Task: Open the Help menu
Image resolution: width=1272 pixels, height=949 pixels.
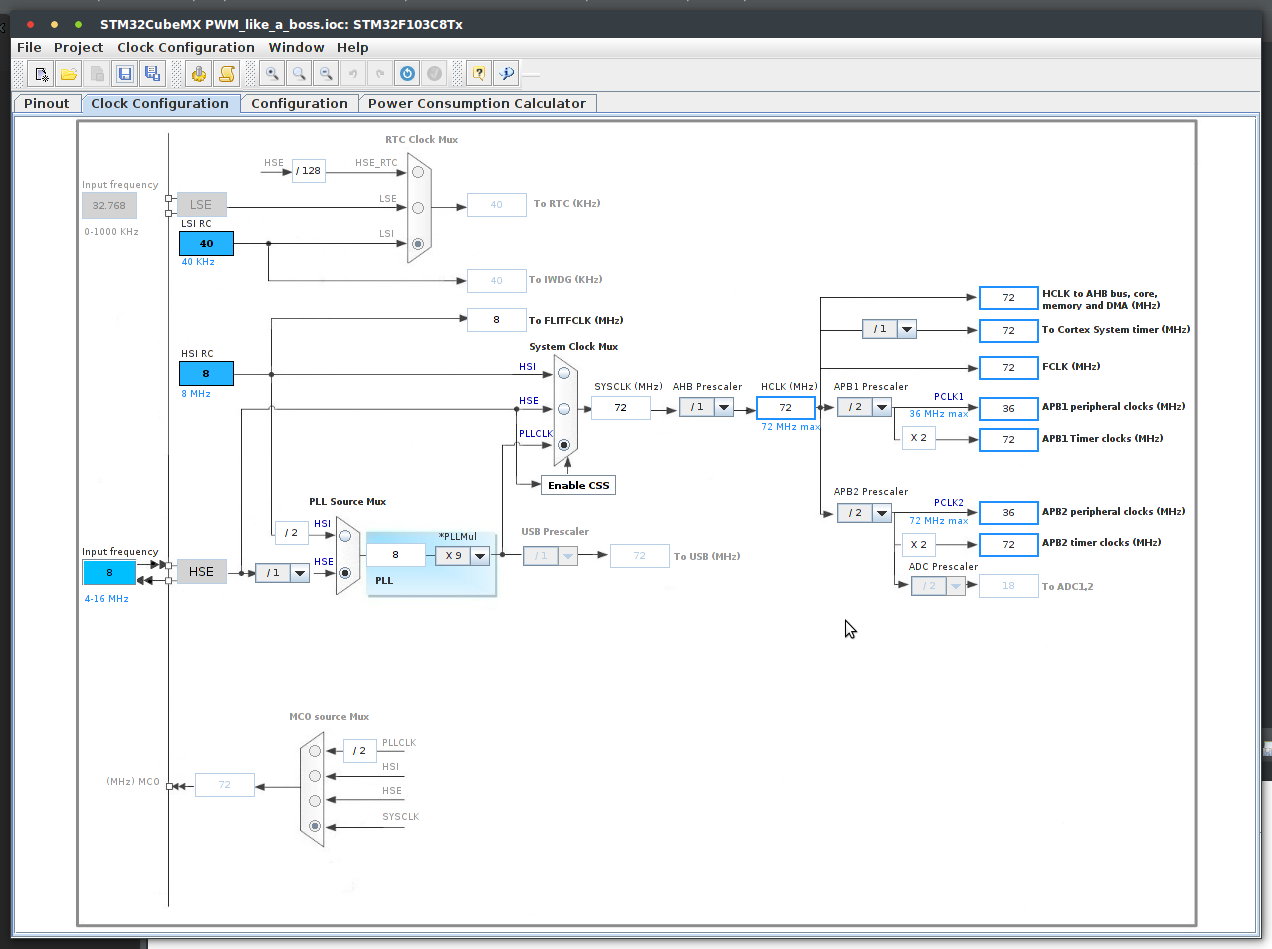Action: [x=353, y=47]
